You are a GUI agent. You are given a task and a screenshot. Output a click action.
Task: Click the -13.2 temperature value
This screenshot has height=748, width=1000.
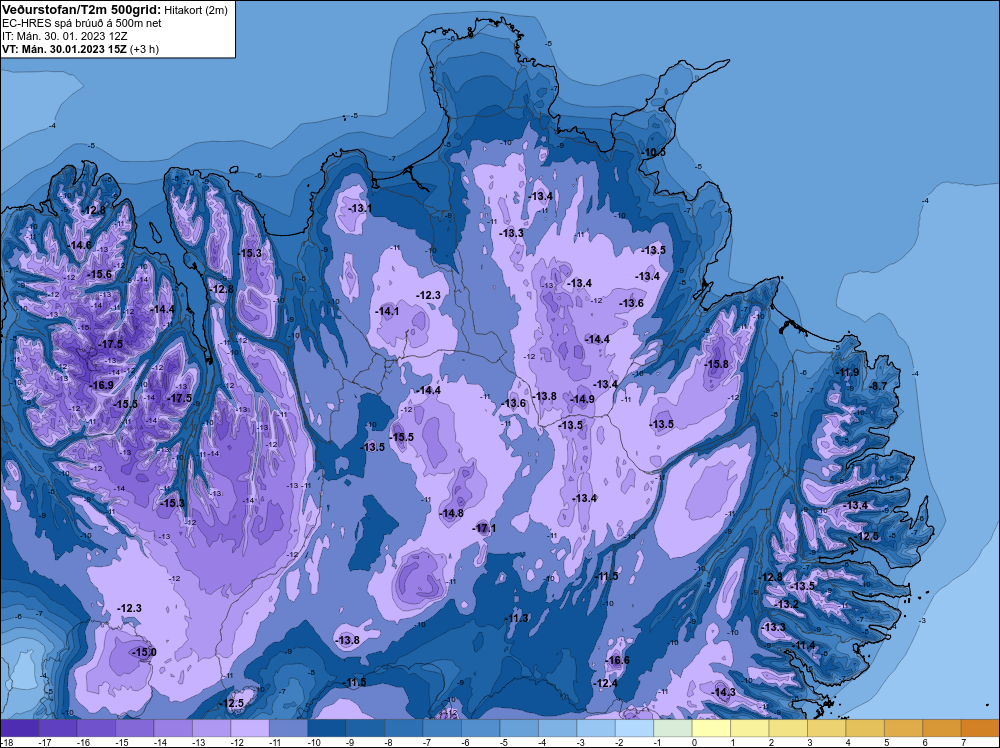click(x=787, y=604)
